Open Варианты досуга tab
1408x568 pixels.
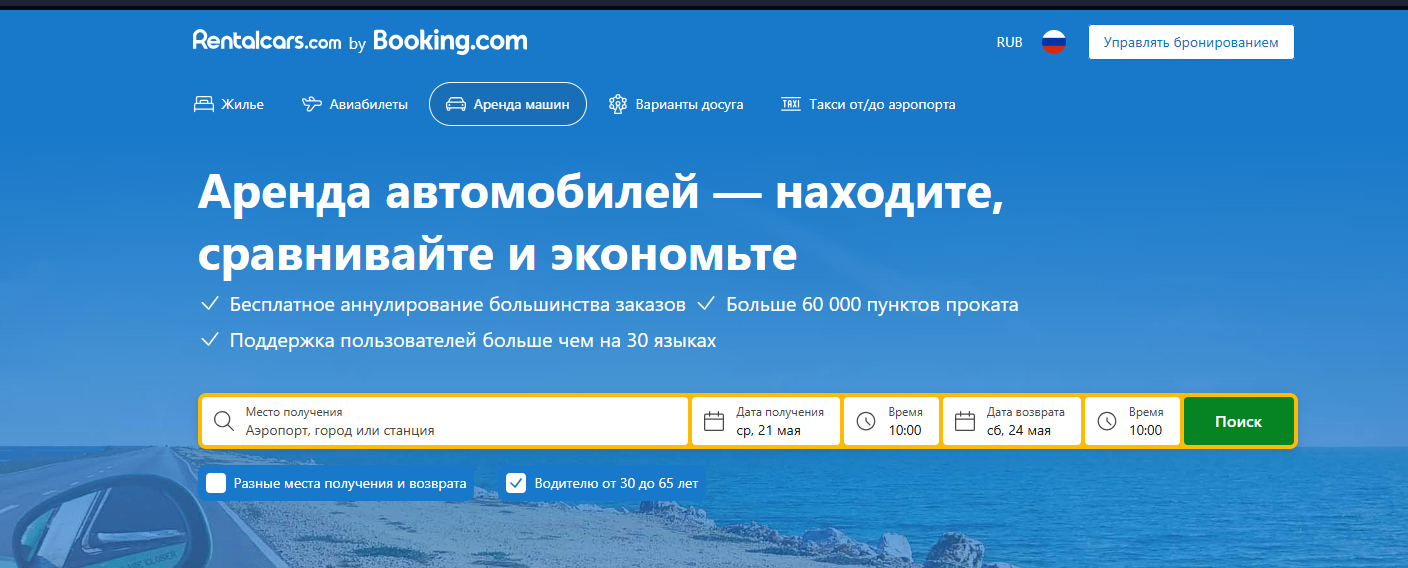click(676, 104)
